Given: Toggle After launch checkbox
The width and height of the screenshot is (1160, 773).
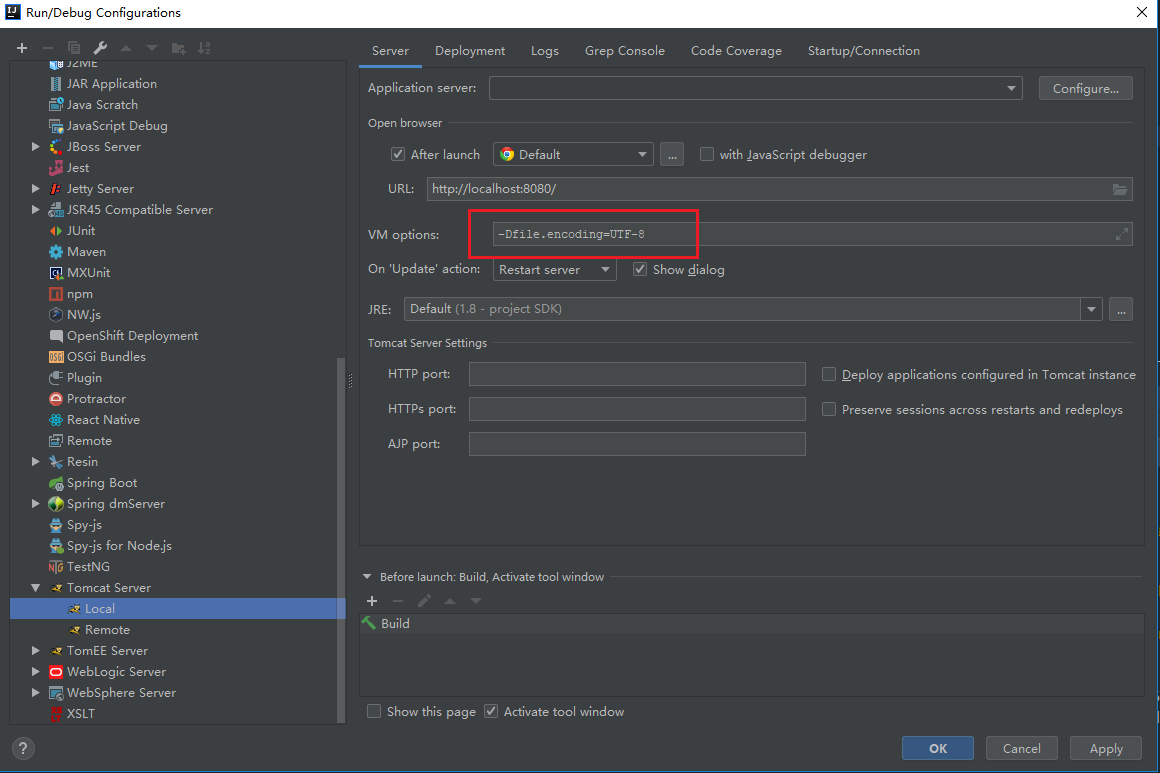Looking at the screenshot, I should point(398,155).
